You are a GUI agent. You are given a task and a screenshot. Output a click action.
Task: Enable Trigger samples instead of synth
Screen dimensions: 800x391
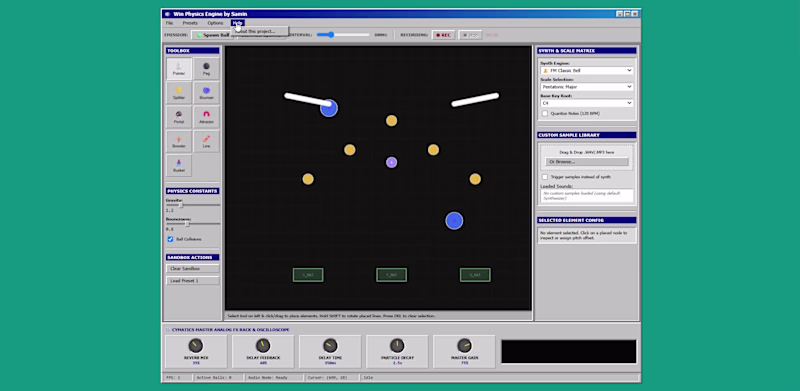(x=545, y=177)
